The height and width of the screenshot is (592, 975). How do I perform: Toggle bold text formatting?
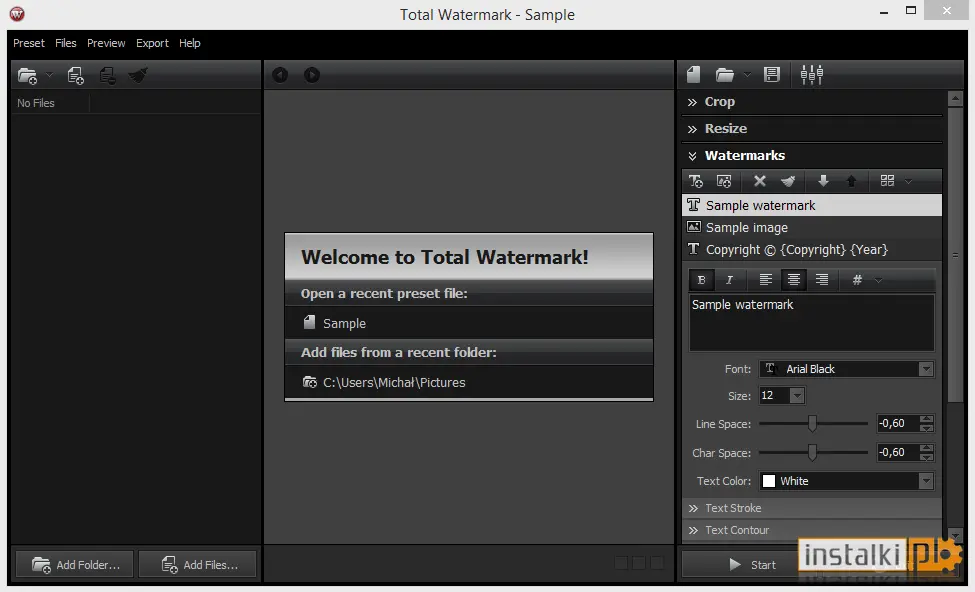(x=701, y=280)
